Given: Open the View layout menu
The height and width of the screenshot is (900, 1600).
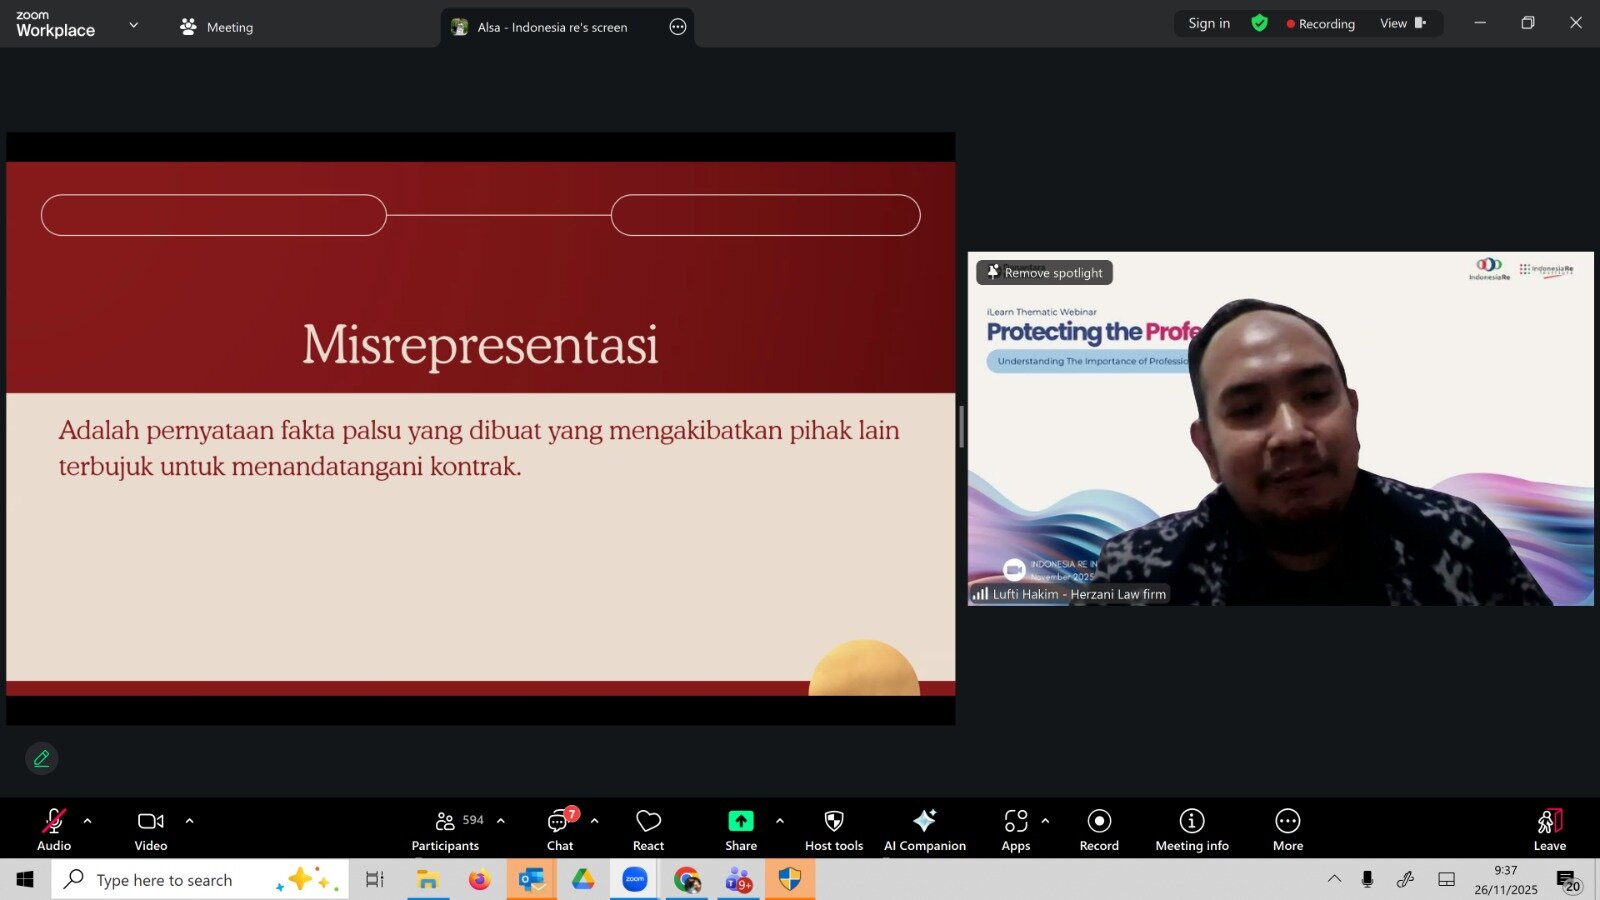Looking at the screenshot, I should [1402, 24].
